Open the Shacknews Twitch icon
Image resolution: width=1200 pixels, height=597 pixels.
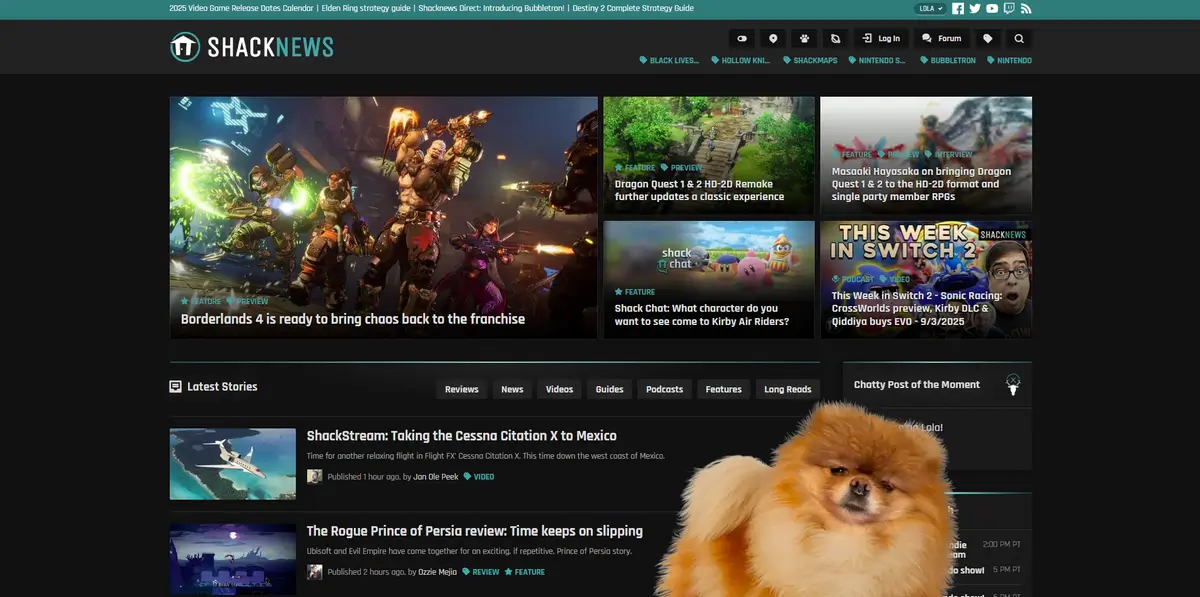(1009, 8)
